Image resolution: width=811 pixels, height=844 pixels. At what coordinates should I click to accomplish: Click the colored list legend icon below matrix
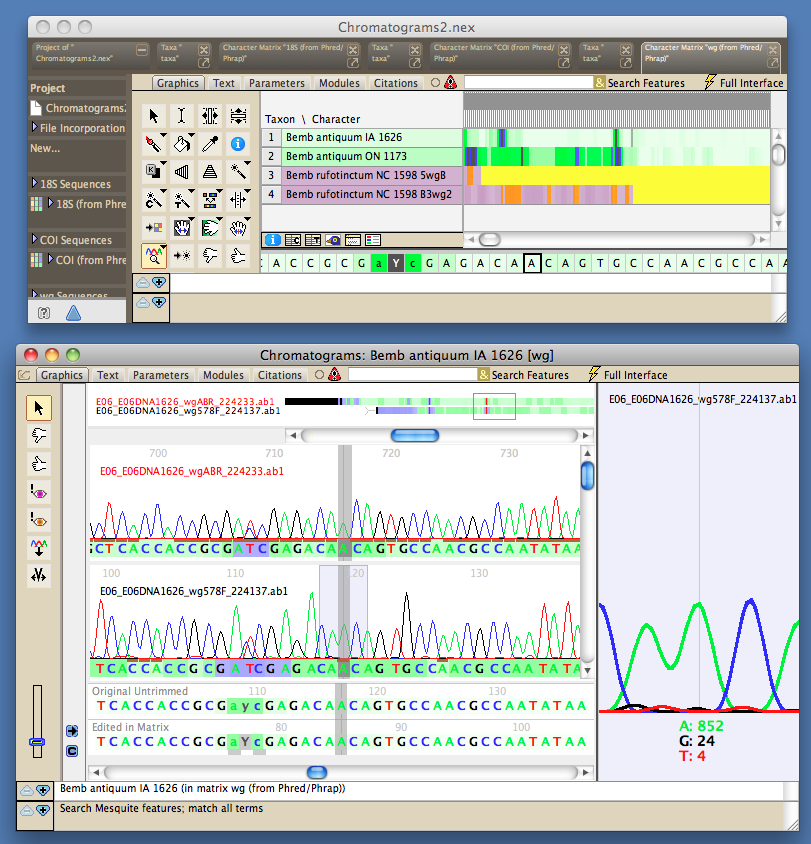click(372, 240)
